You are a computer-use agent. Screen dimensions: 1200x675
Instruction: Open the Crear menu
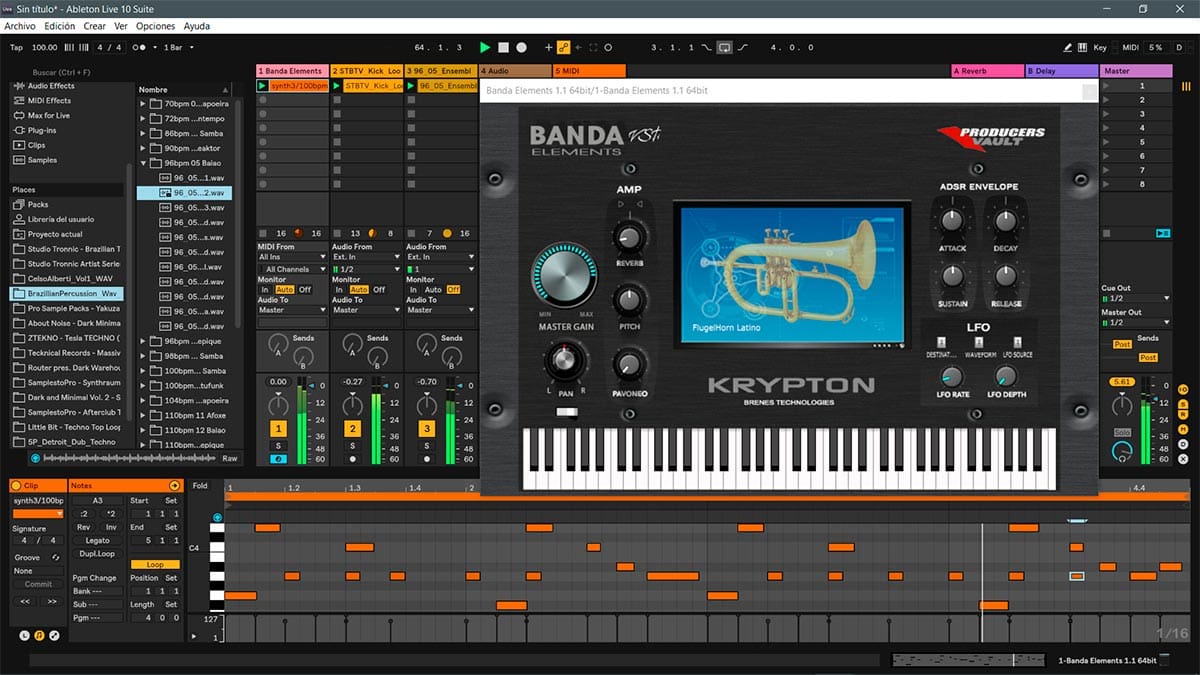pos(95,26)
